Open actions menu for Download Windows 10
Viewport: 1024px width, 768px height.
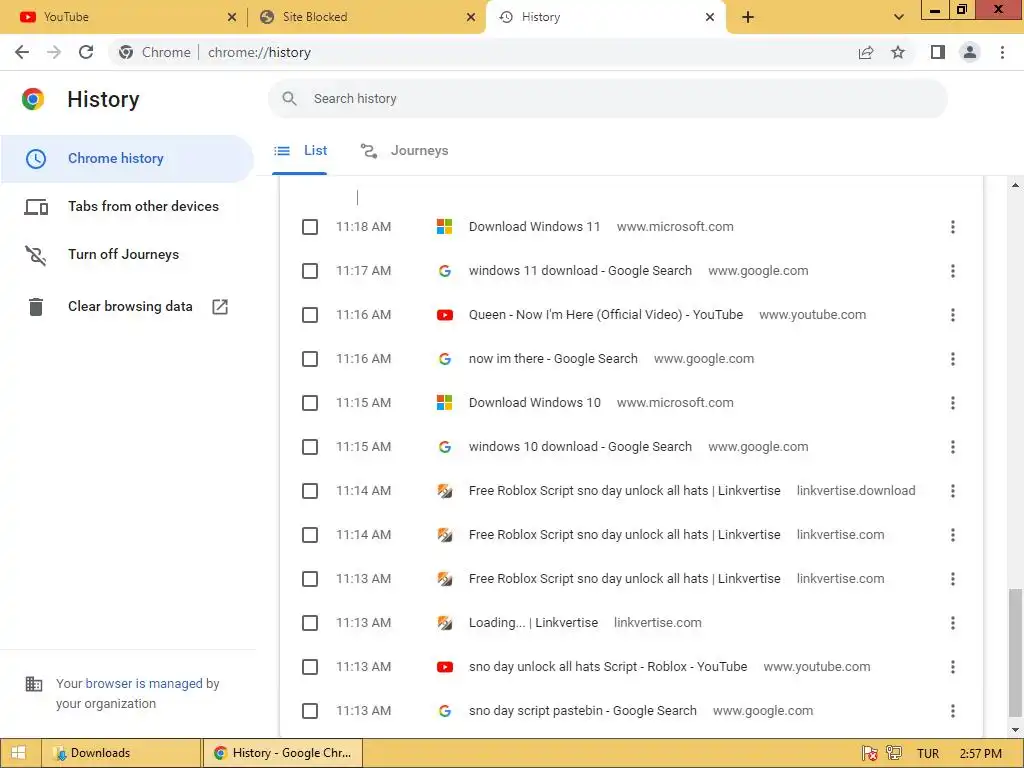tap(953, 403)
